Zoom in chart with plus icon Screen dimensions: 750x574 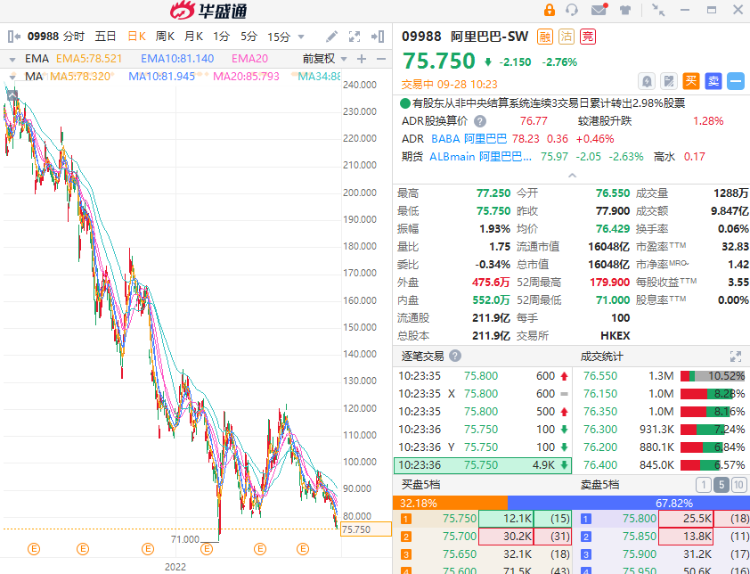pyautogui.click(x=362, y=59)
